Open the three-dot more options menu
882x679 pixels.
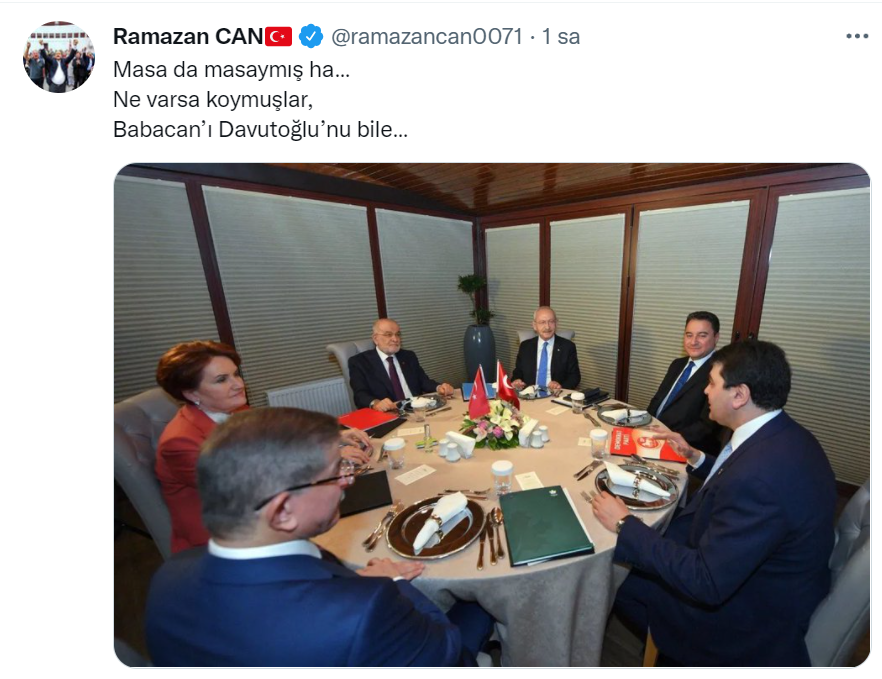[x=857, y=37]
